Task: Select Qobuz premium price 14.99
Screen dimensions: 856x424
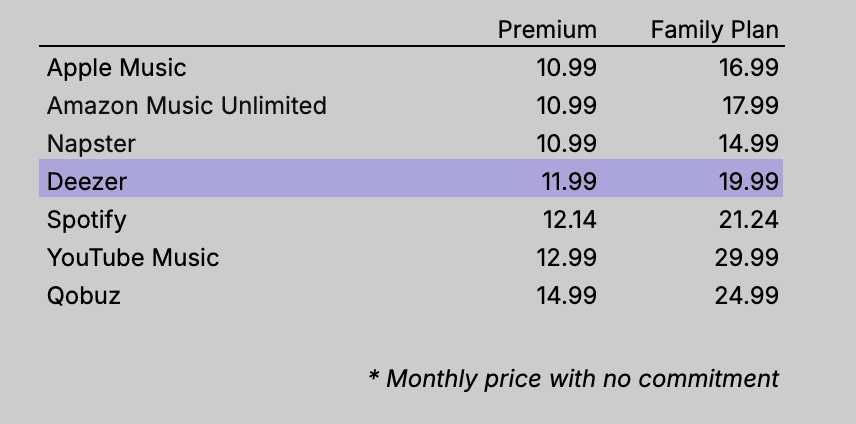Action: point(567,295)
